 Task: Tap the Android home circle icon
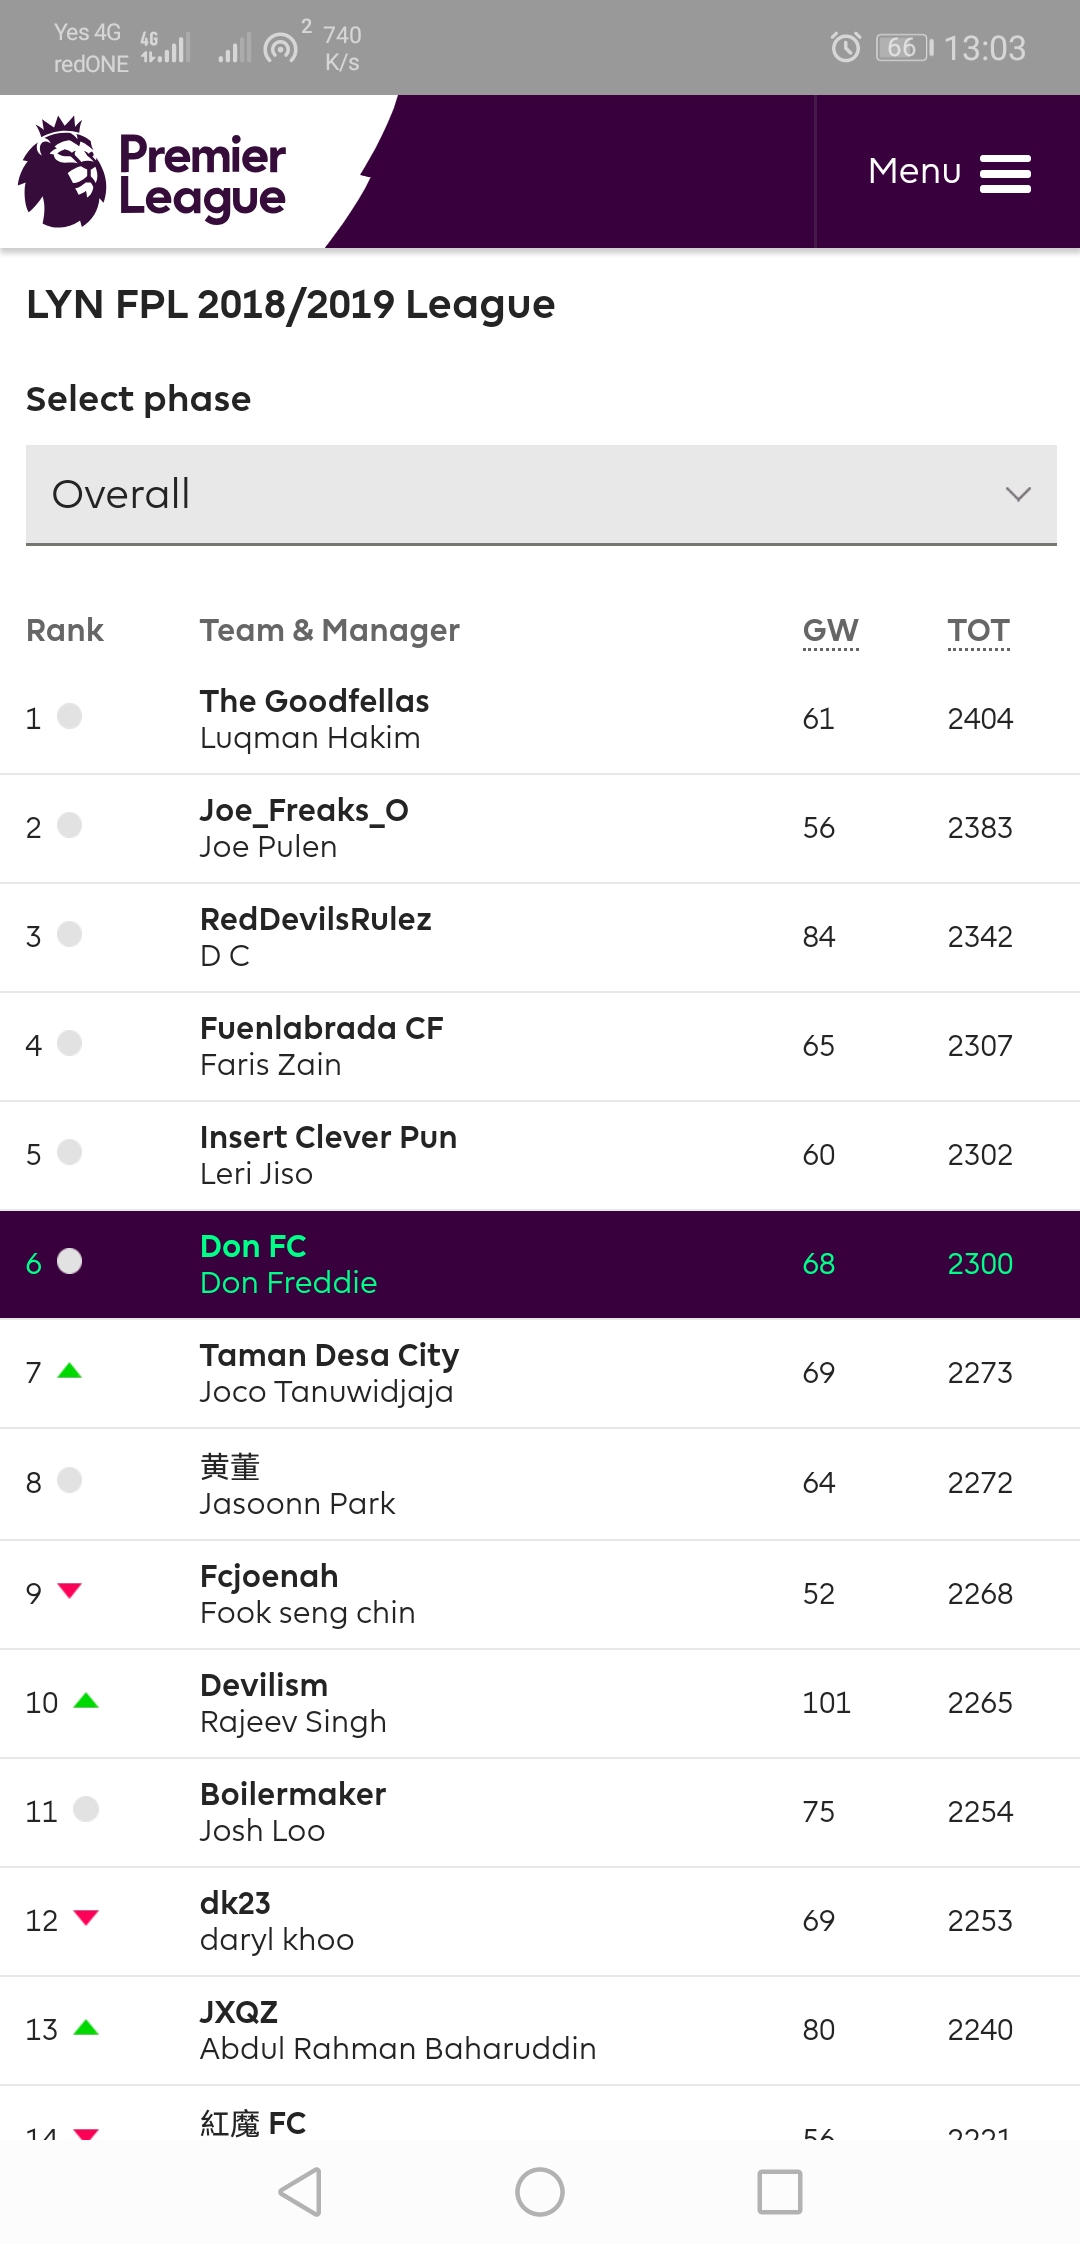pyautogui.click(x=540, y=2192)
